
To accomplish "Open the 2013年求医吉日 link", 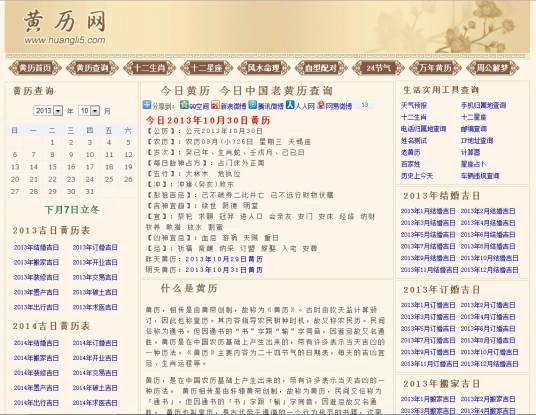I will (x=95, y=307).
